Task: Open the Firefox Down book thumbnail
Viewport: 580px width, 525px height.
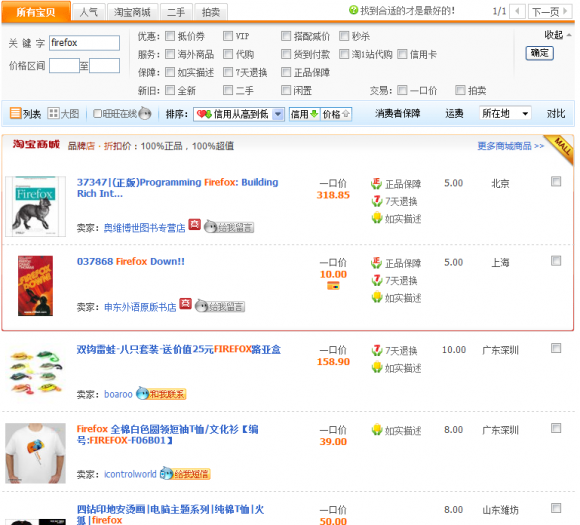Action: 36,286
